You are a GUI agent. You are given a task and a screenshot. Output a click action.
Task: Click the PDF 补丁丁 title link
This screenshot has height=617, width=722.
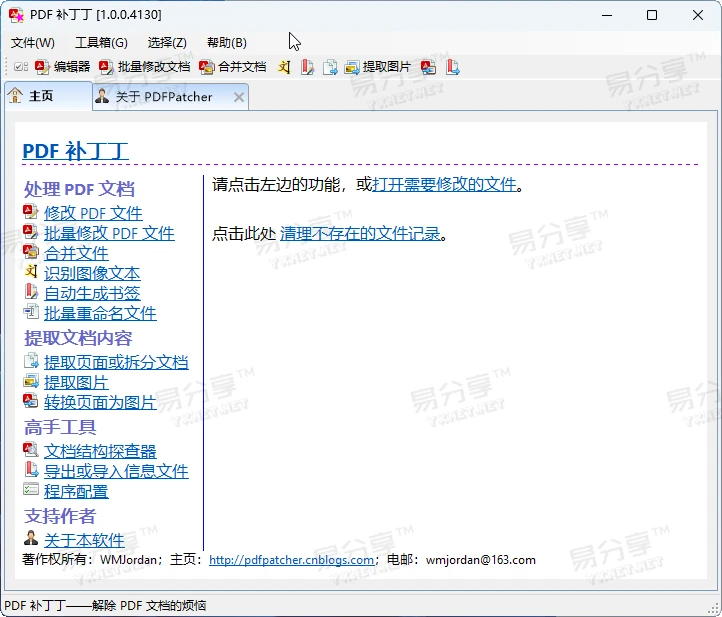76,151
